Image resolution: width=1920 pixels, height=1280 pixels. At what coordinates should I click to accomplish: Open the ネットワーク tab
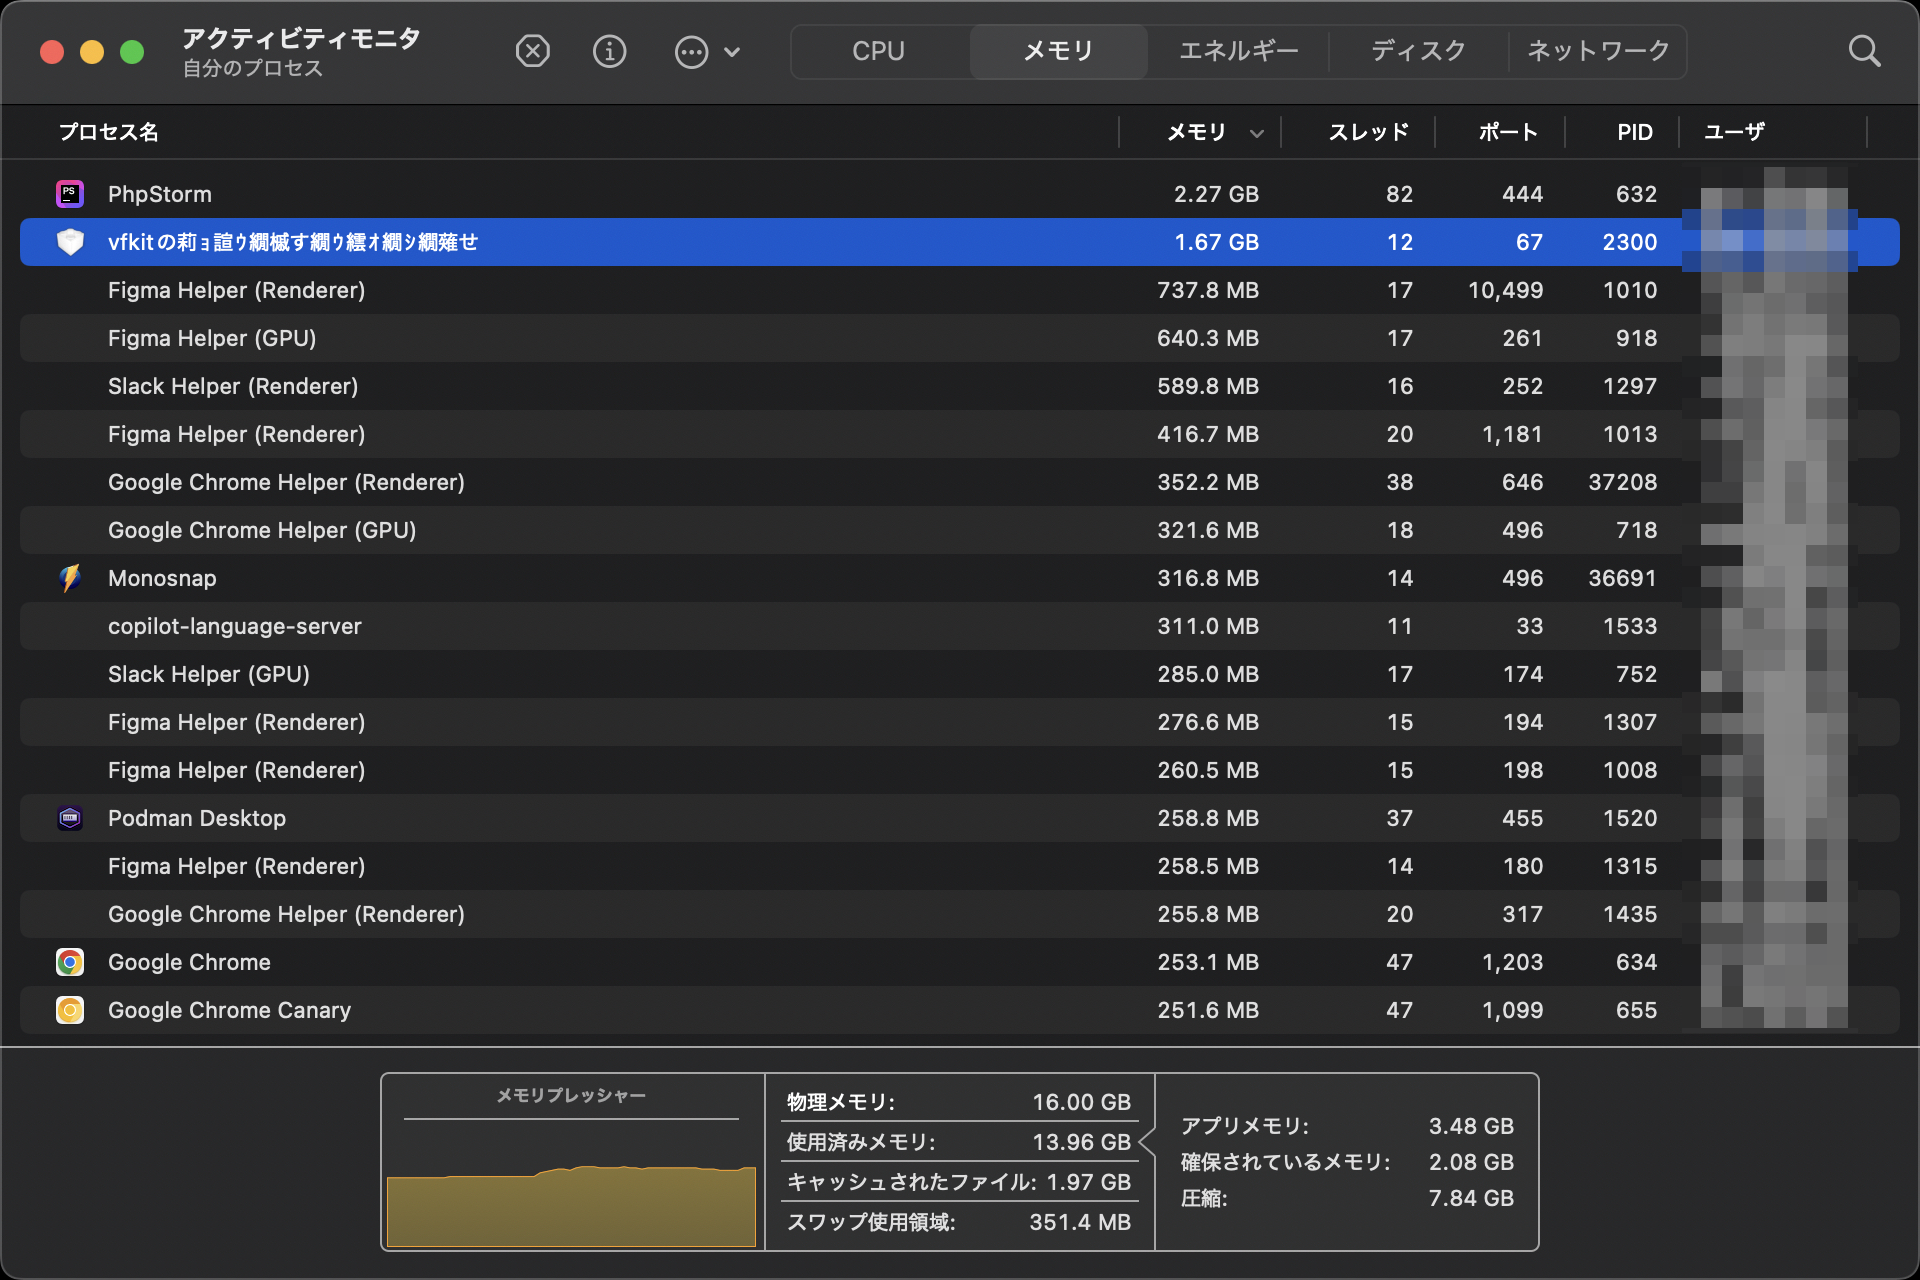point(1598,51)
